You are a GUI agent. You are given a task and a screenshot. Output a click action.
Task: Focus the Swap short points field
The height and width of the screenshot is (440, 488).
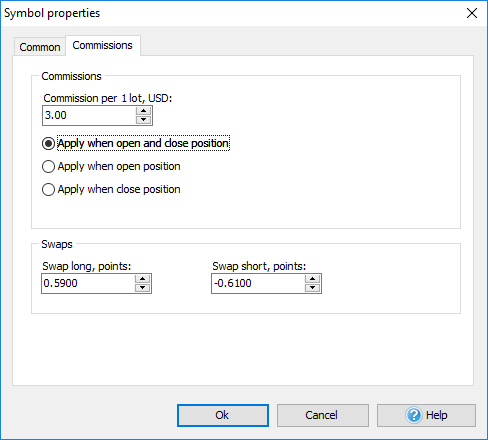point(258,284)
